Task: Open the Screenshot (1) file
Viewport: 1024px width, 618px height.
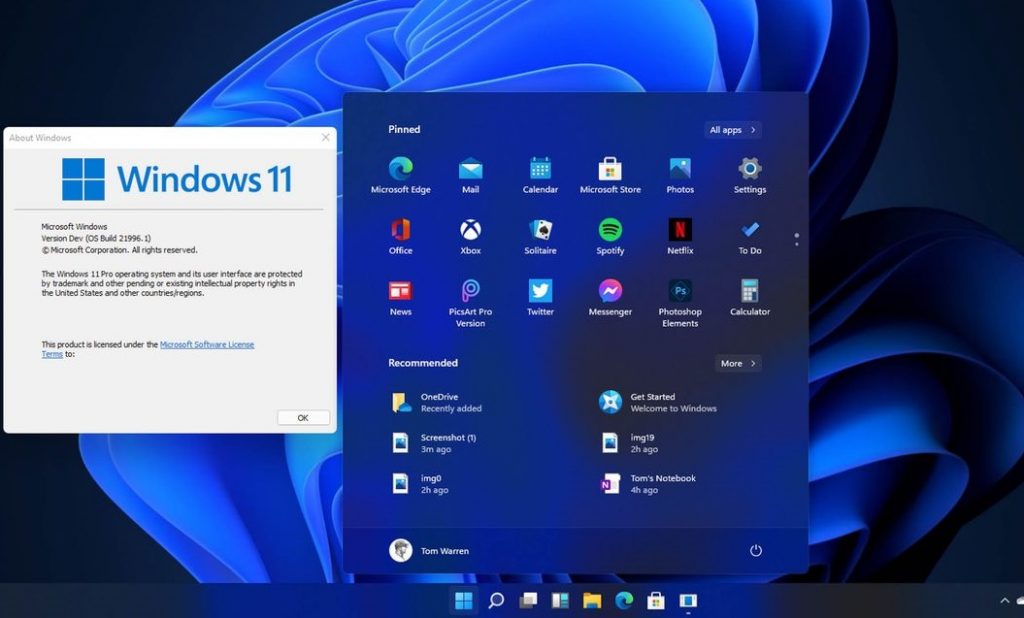Action: tap(434, 443)
